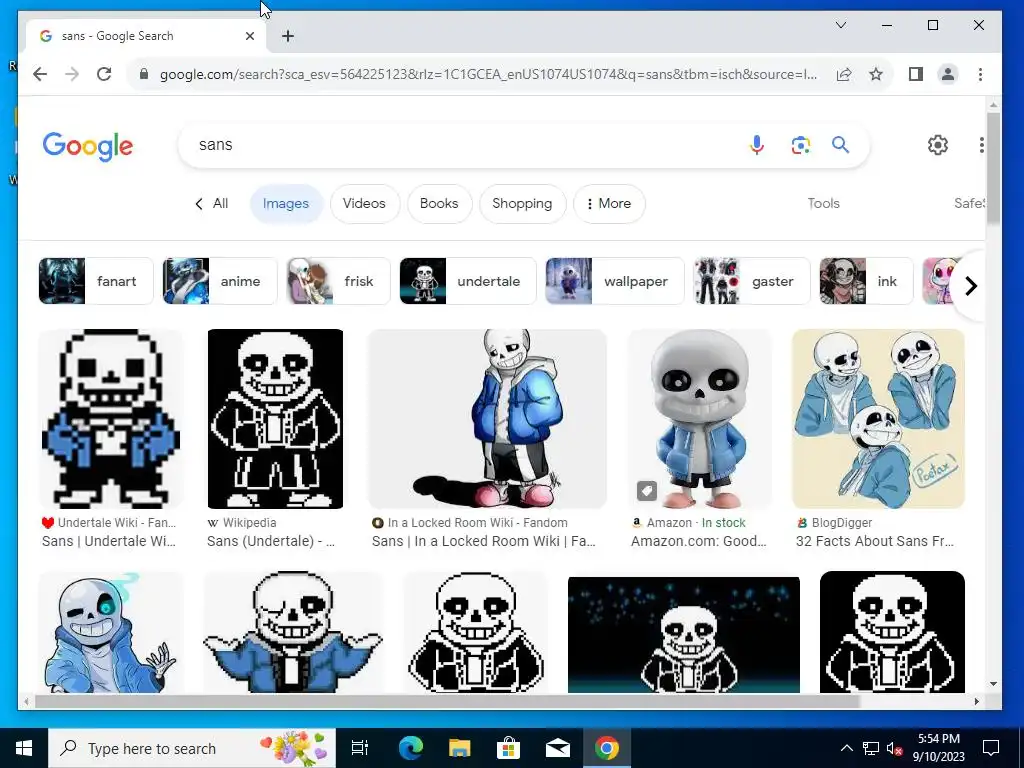The width and height of the screenshot is (1024, 768).
Task: Click 32 Facts About Sans result title
Action: [x=874, y=541]
